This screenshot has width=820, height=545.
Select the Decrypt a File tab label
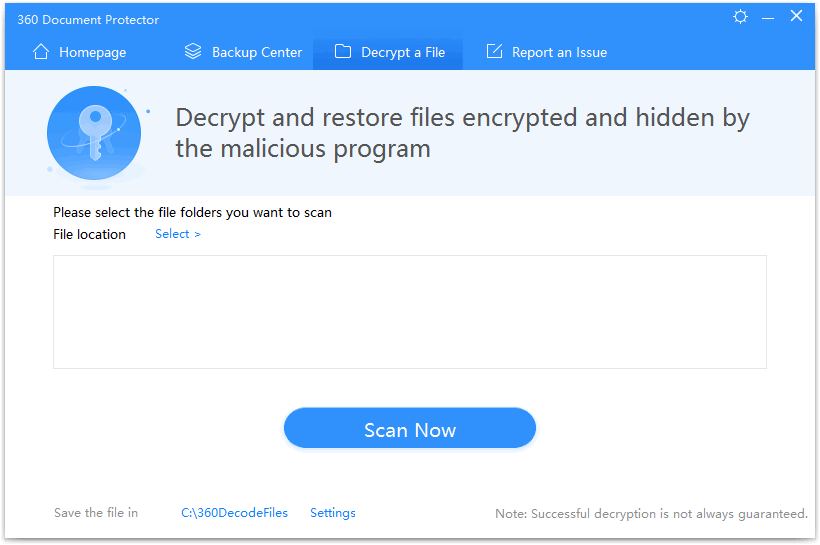point(403,53)
